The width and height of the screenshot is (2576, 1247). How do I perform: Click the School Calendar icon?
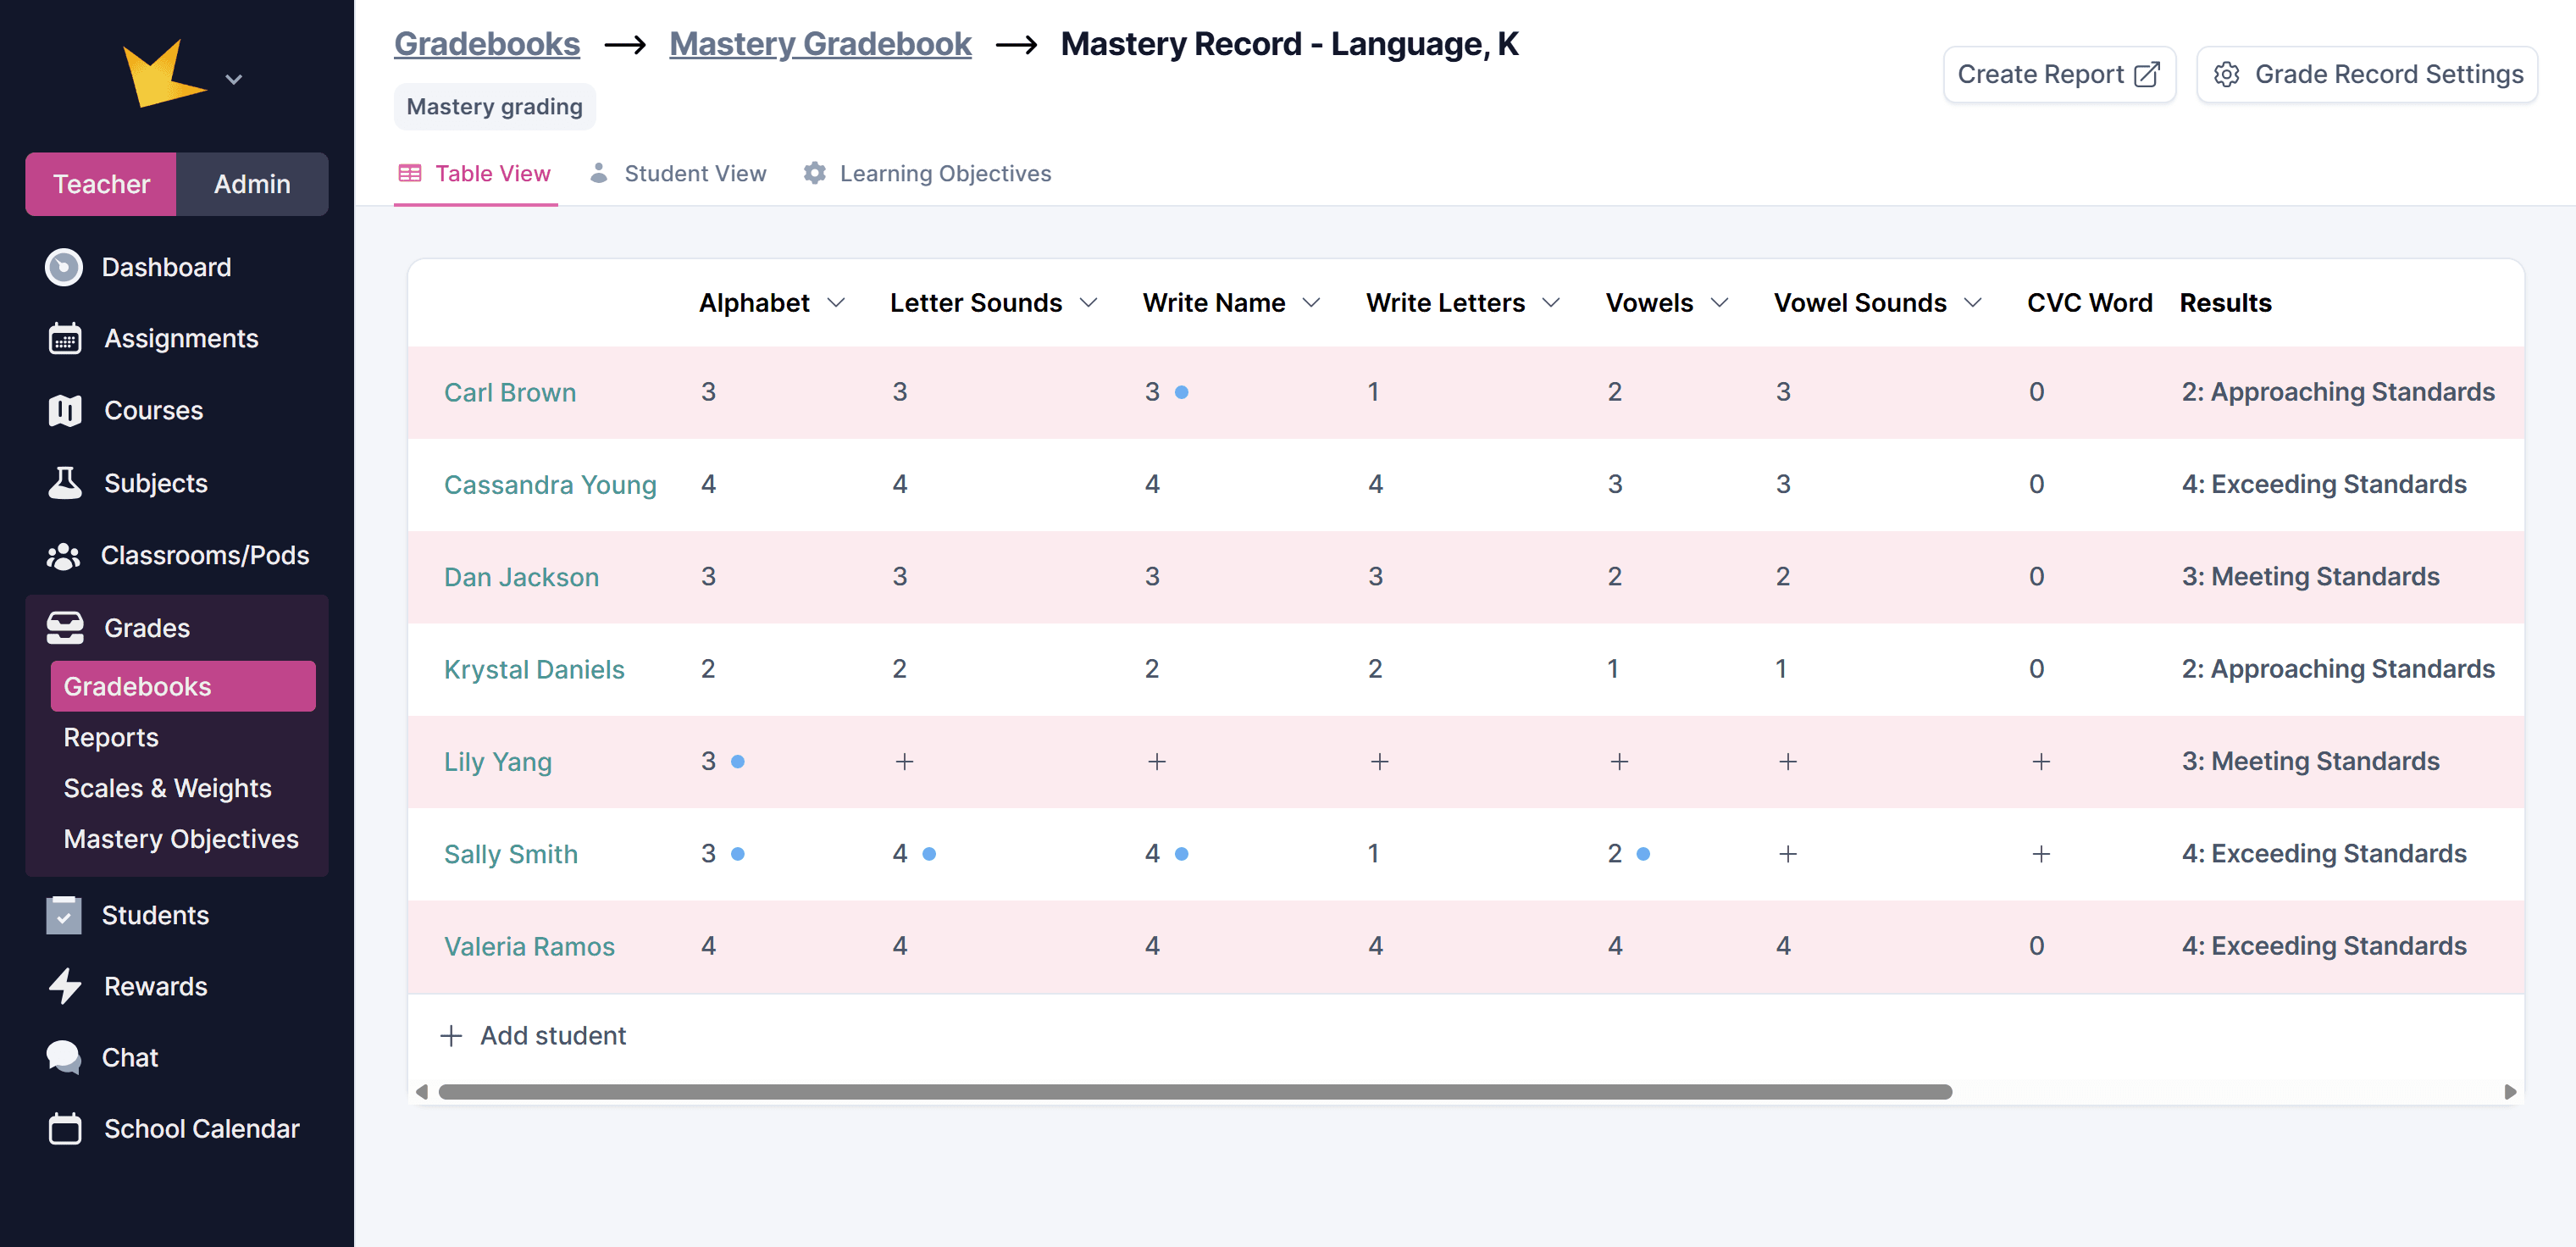pyautogui.click(x=65, y=1128)
